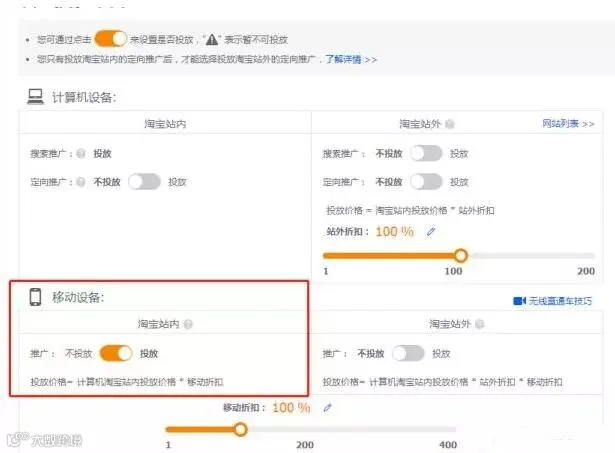Enable computer 淘宝站外 定向推广 switch

pos(426,182)
